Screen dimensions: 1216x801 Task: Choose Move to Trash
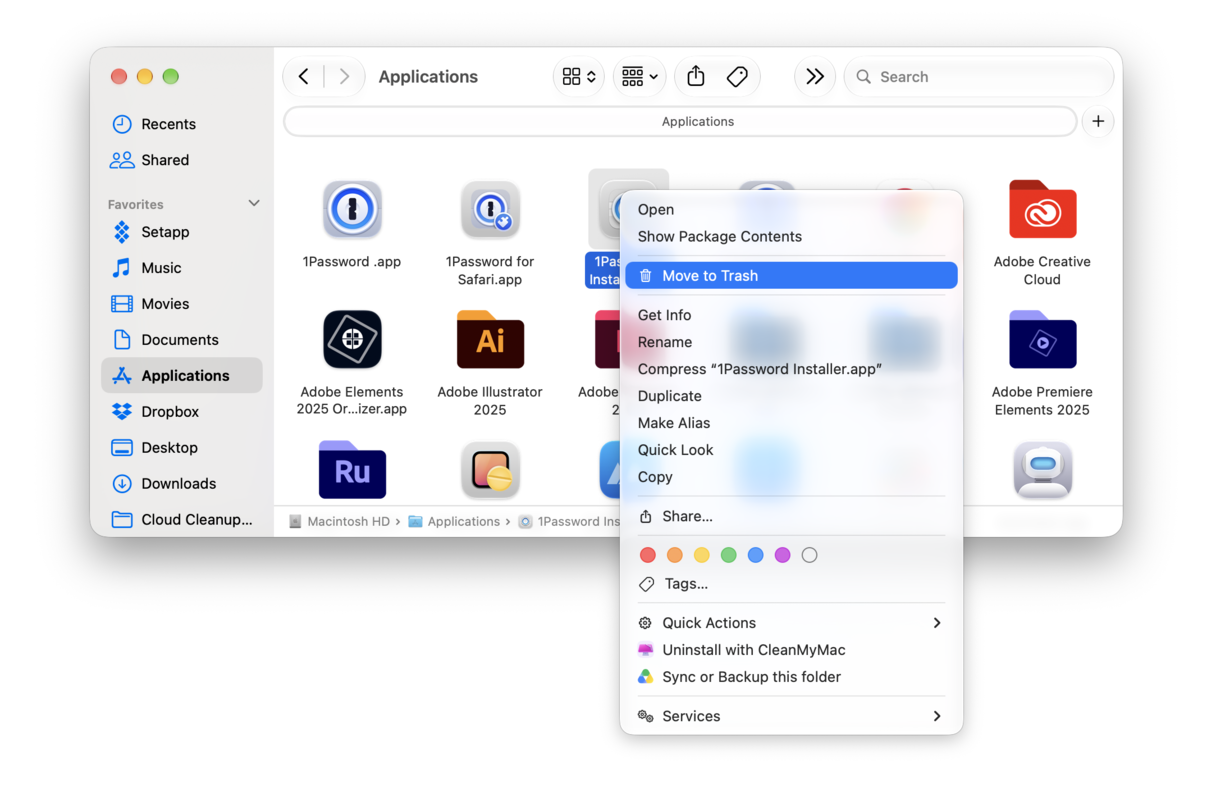point(791,275)
